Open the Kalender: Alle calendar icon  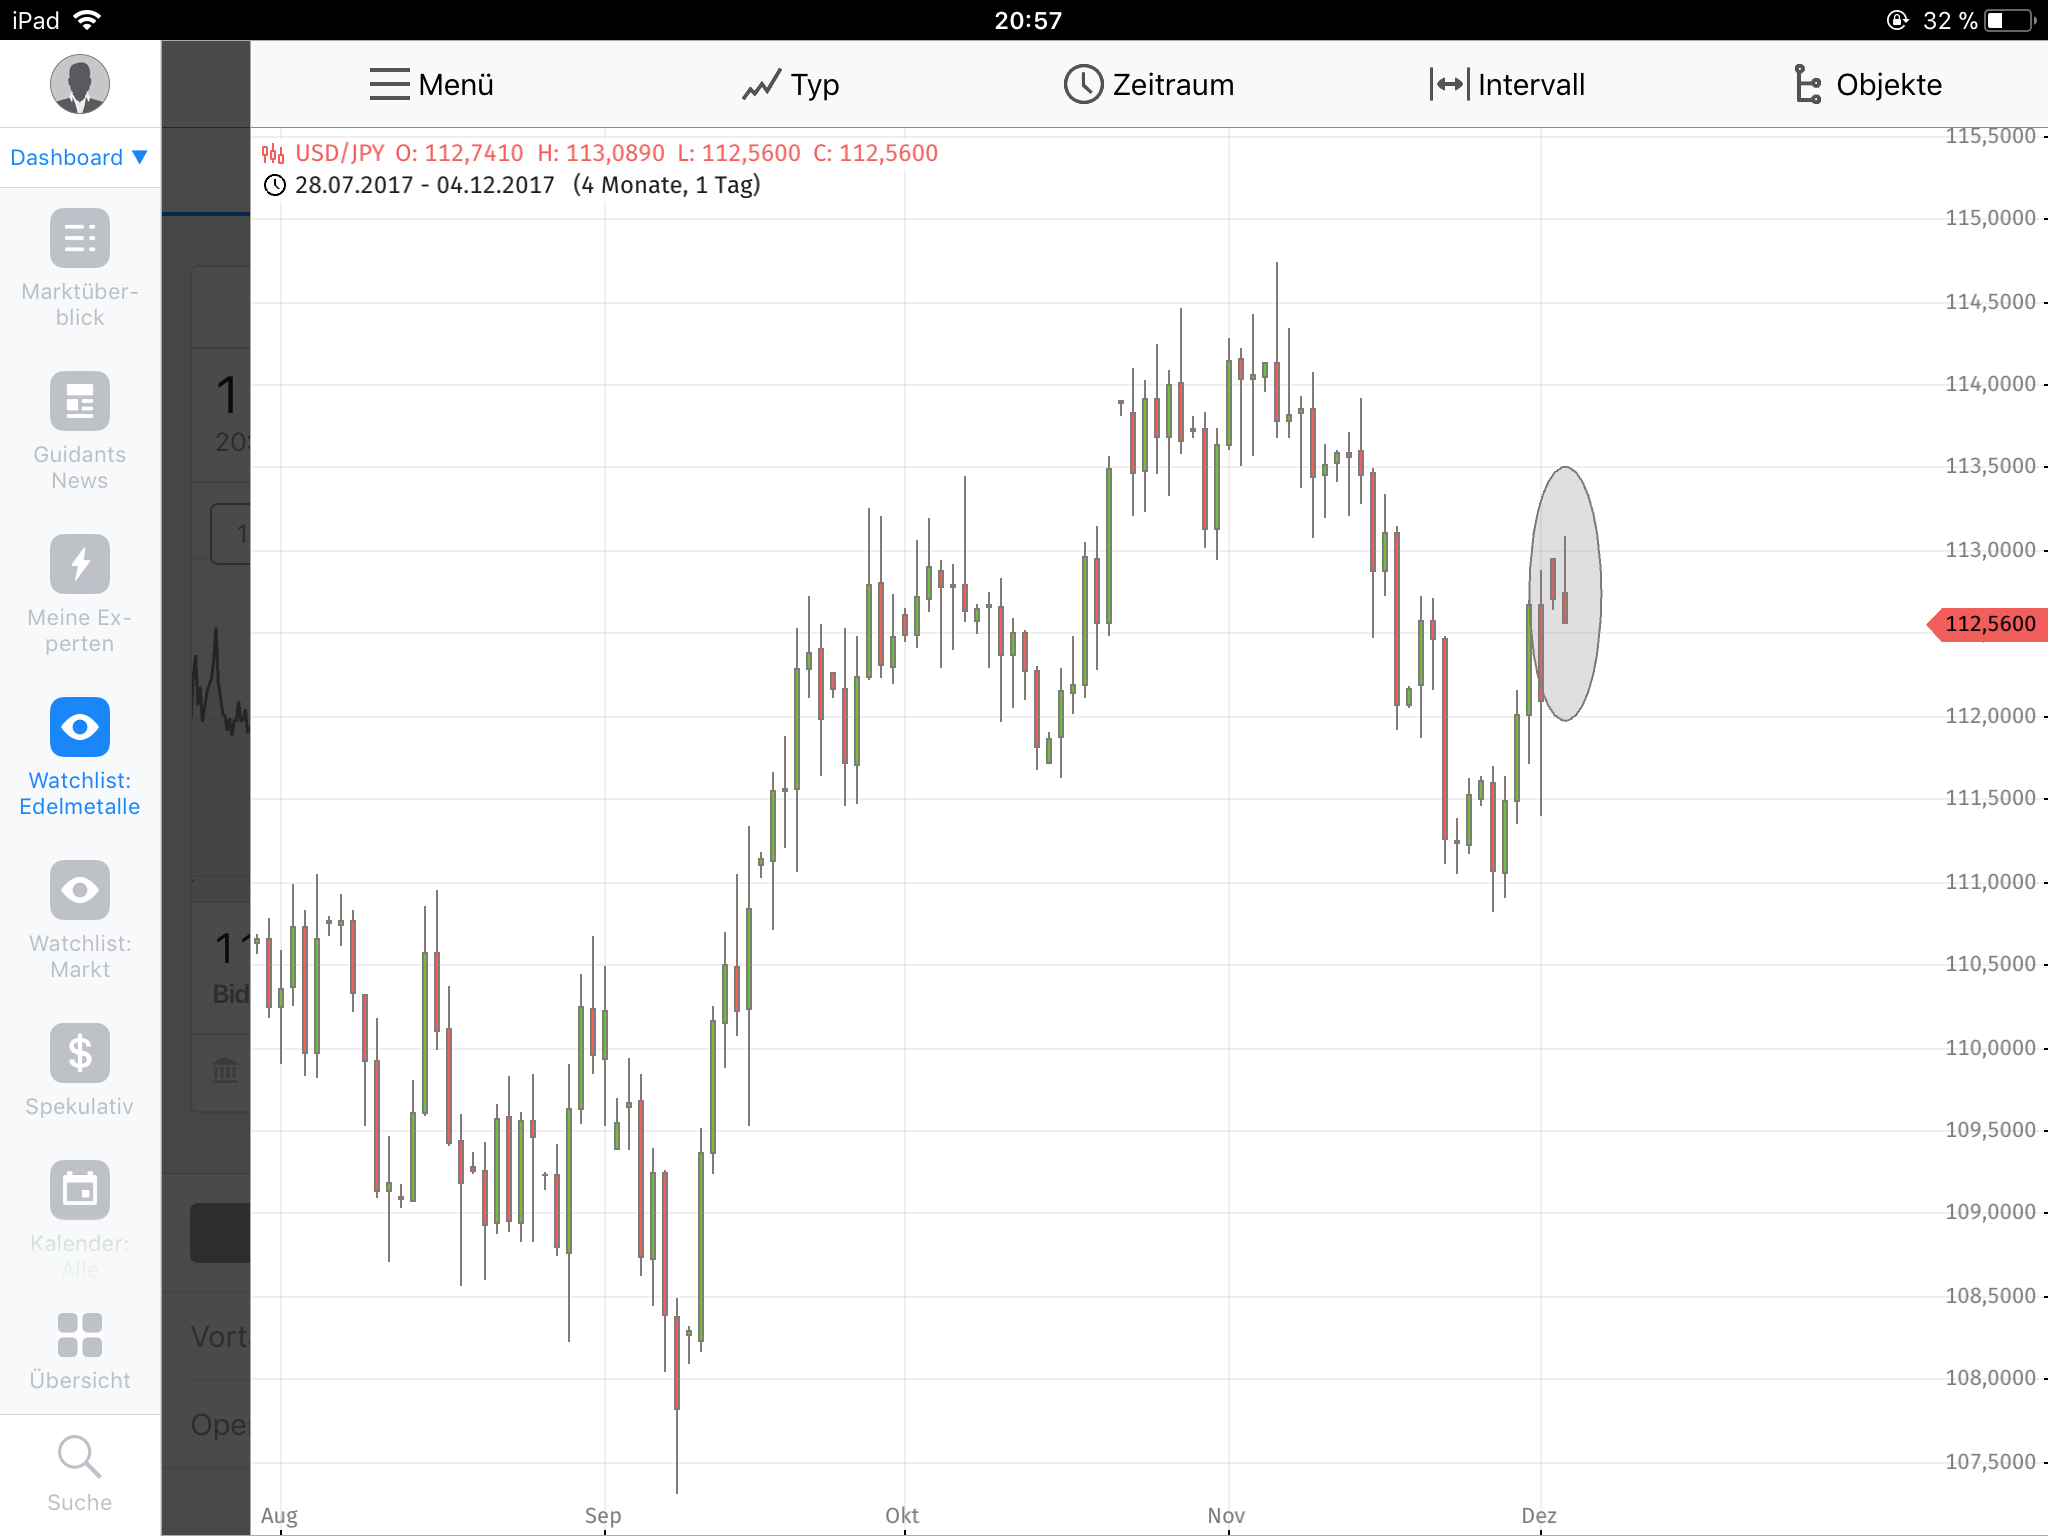click(x=79, y=1189)
